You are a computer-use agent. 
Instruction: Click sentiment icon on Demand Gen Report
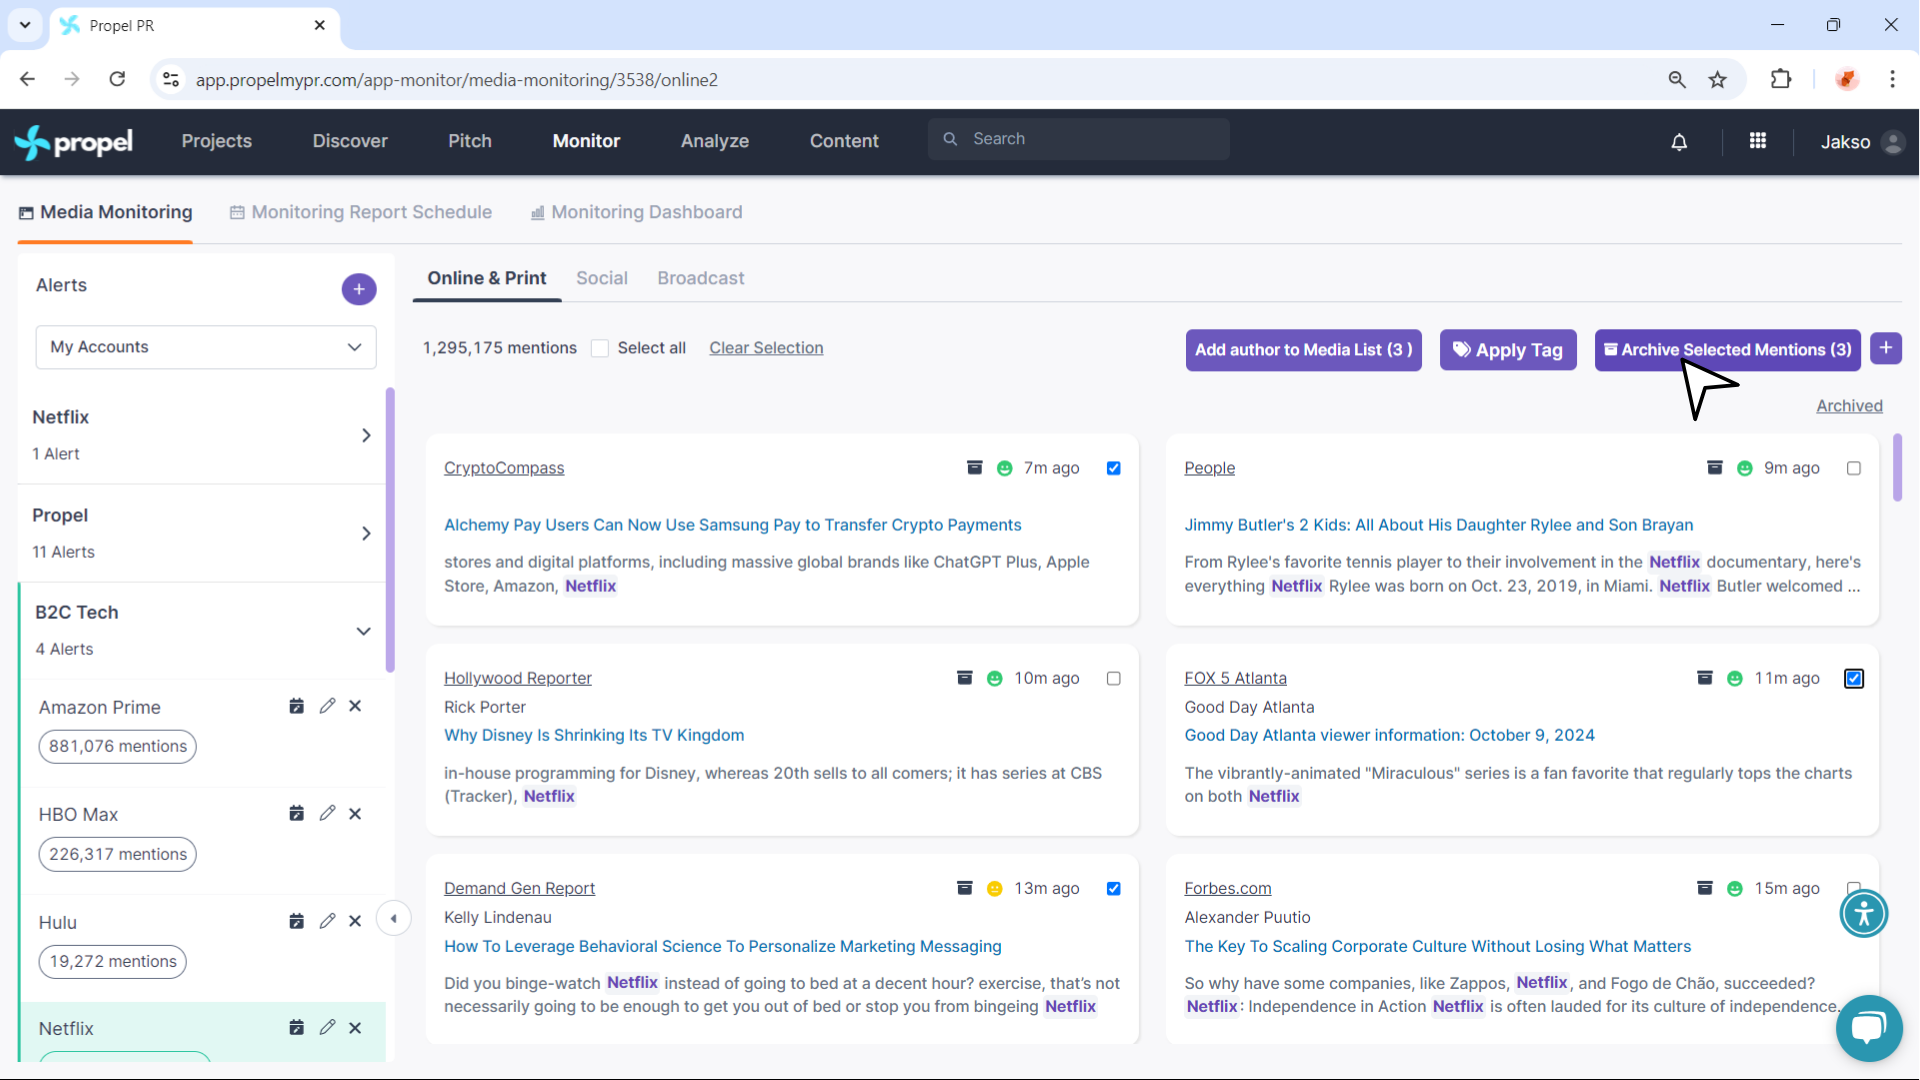[x=994, y=888]
